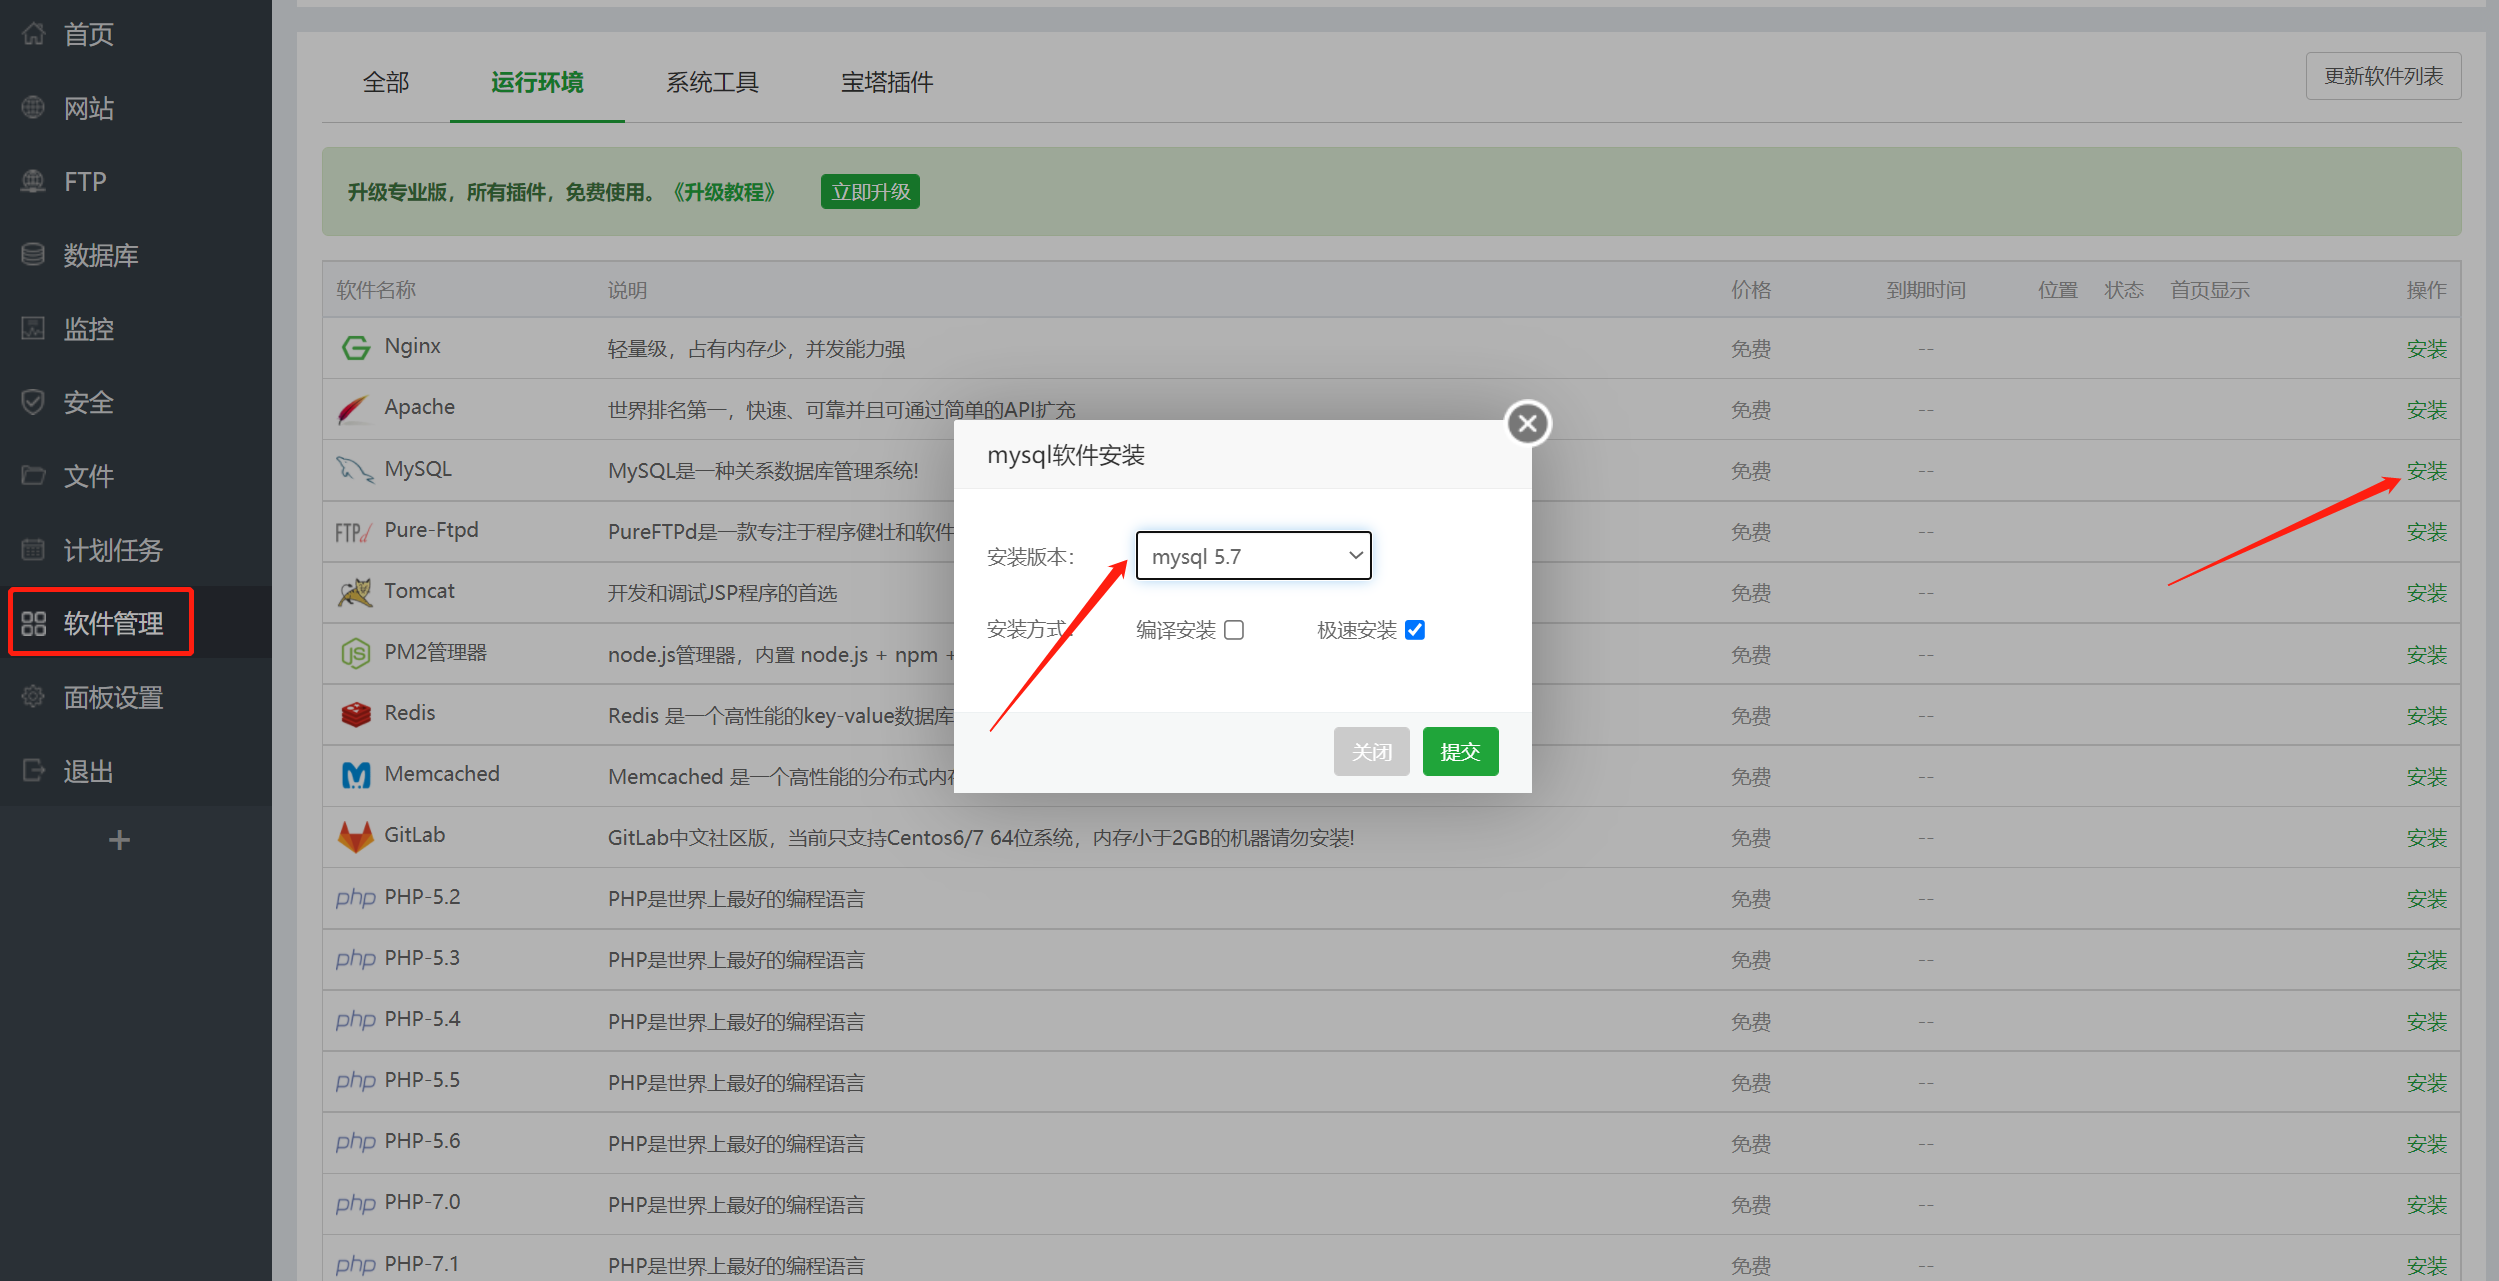The height and width of the screenshot is (1281, 2499).
Task: Open the mysql 5.7 version dropdown
Action: [x=1253, y=556]
